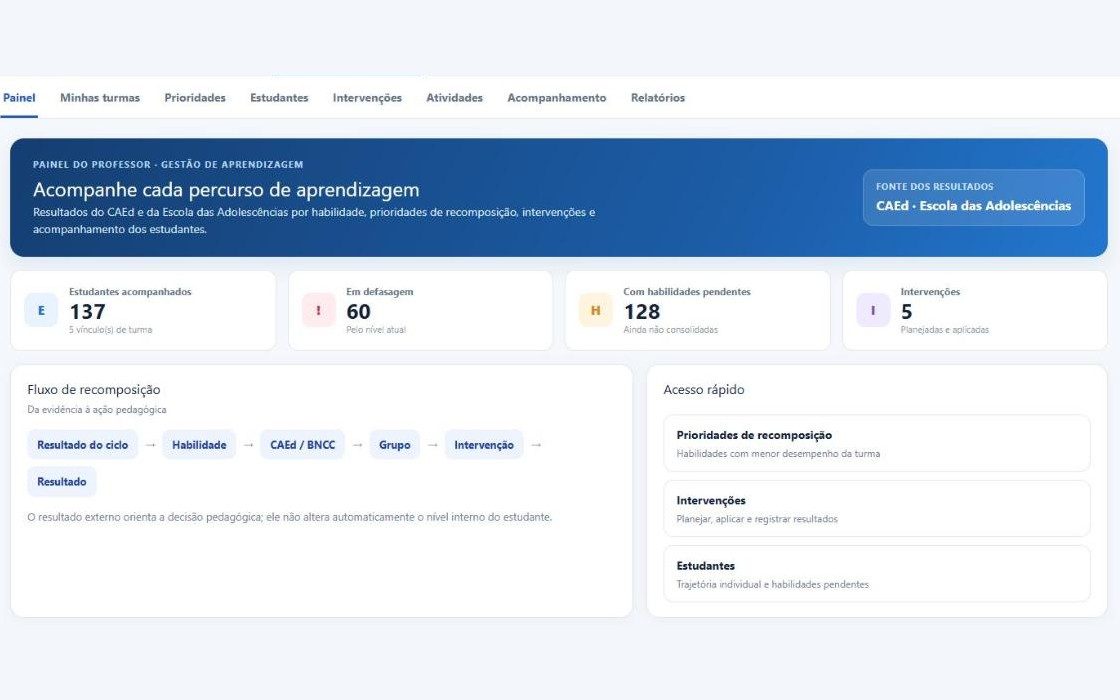Screen dimensions: 1120x700
Task: Click the Habilidade flow chip
Action: (199, 444)
